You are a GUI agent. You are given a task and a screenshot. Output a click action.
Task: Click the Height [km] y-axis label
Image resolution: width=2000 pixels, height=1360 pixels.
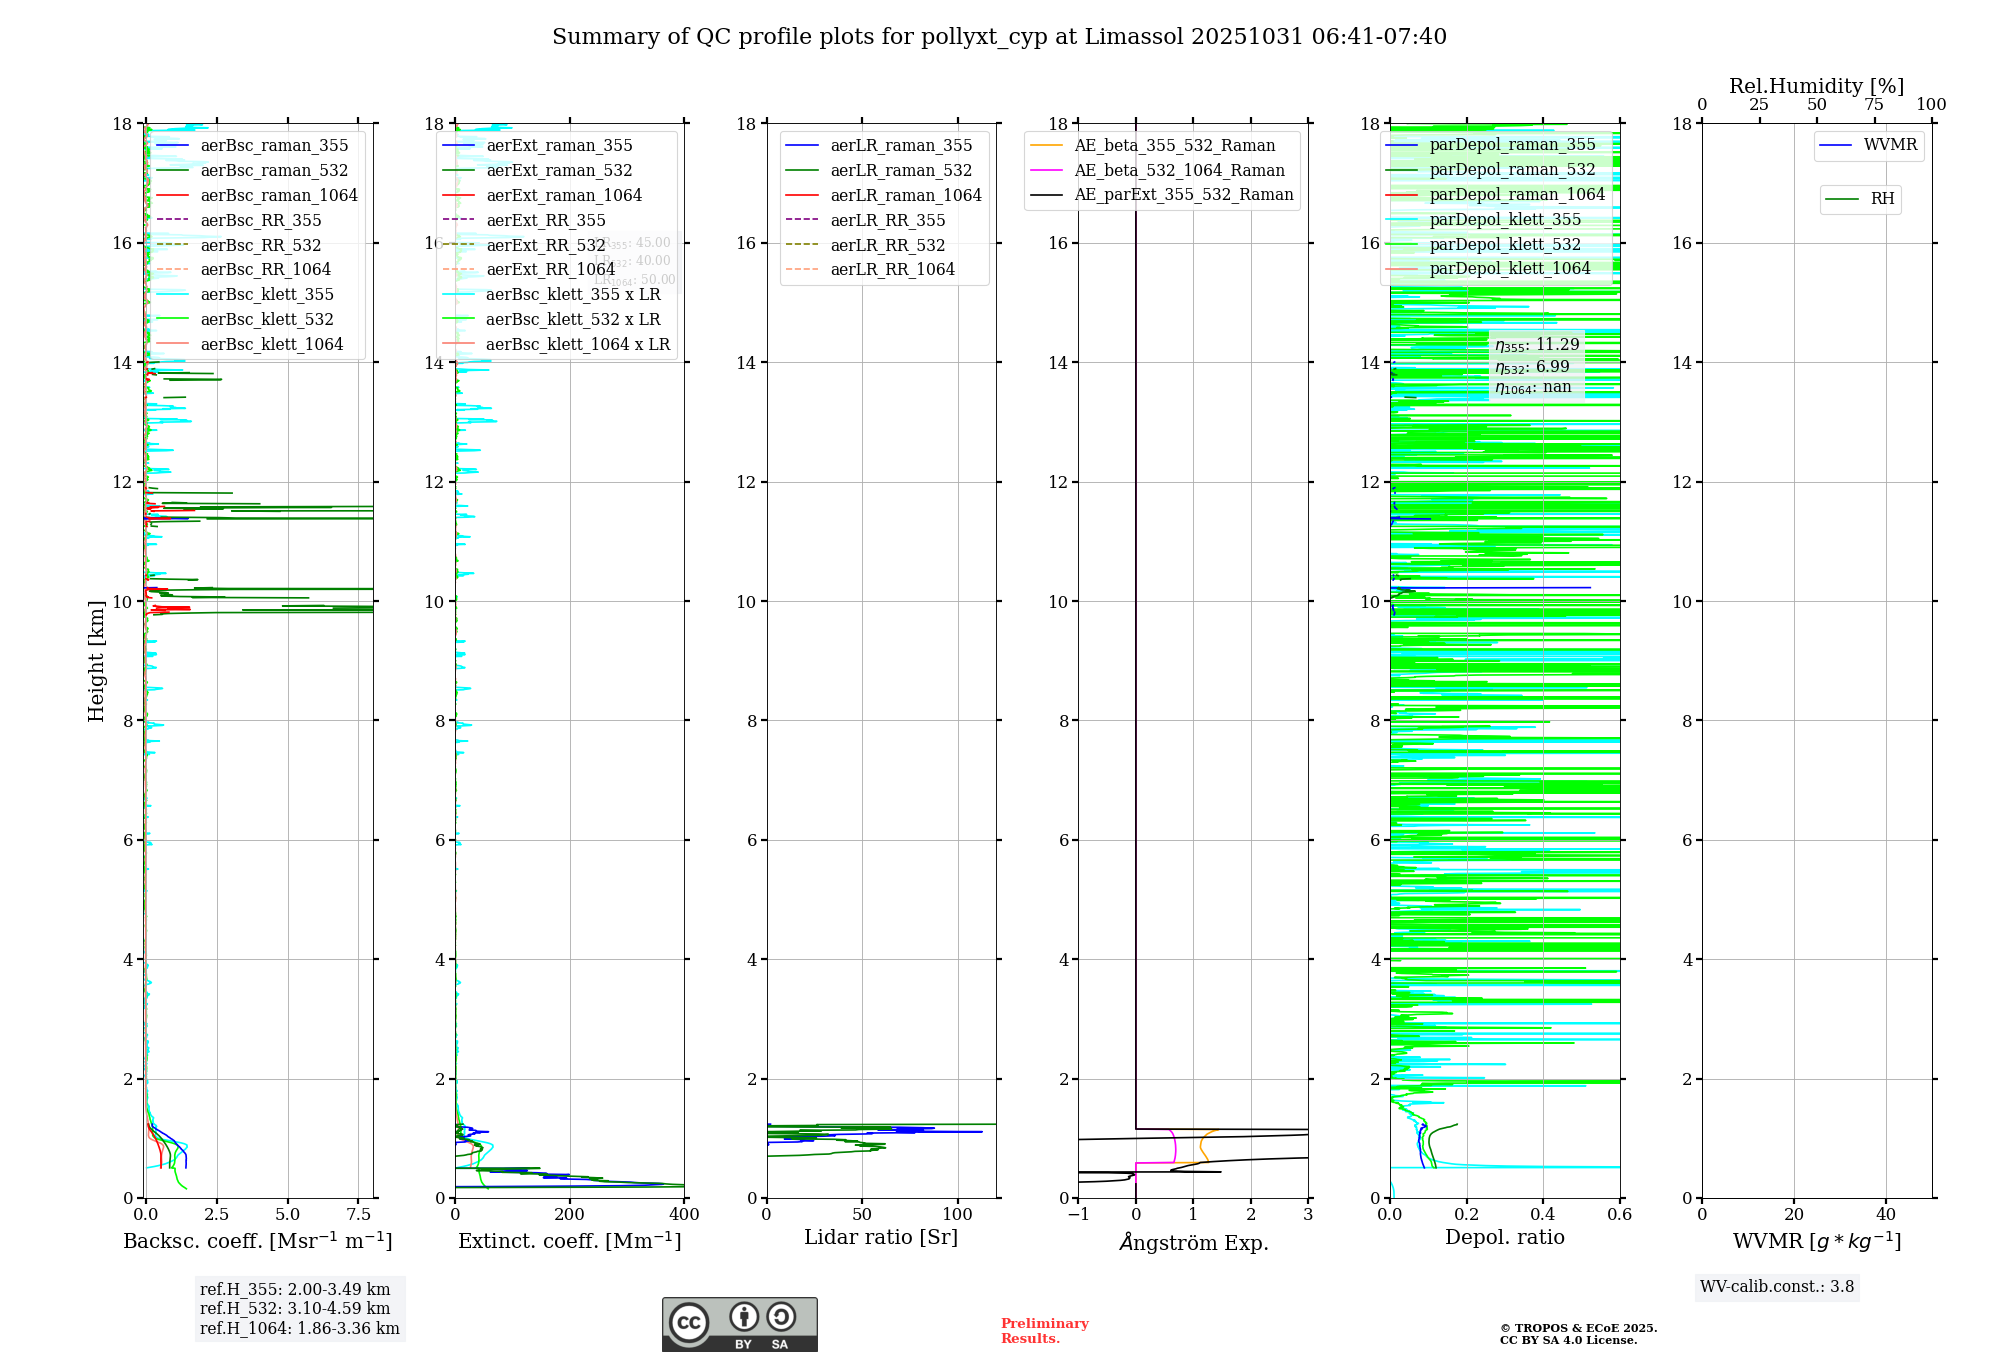click(x=96, y=660)
